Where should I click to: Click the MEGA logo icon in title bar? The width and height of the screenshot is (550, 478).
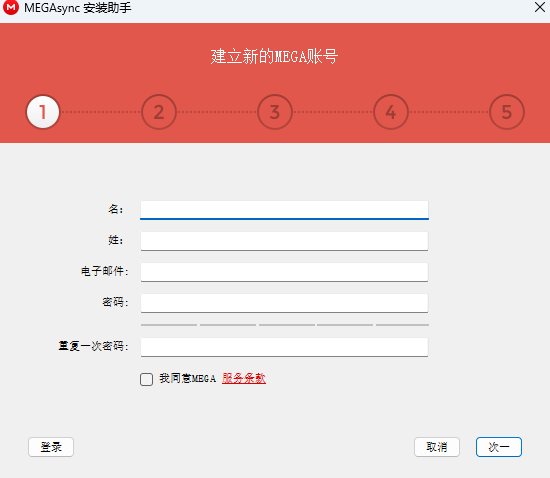point(11,7)
